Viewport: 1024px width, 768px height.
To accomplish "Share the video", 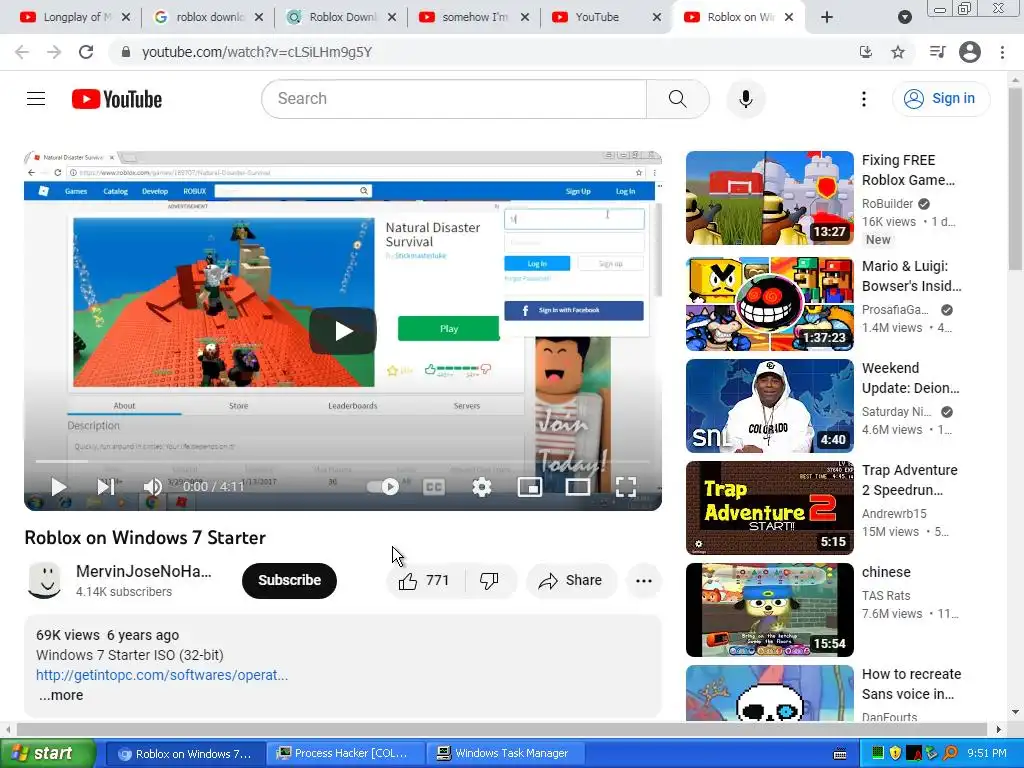I will 570,580.
